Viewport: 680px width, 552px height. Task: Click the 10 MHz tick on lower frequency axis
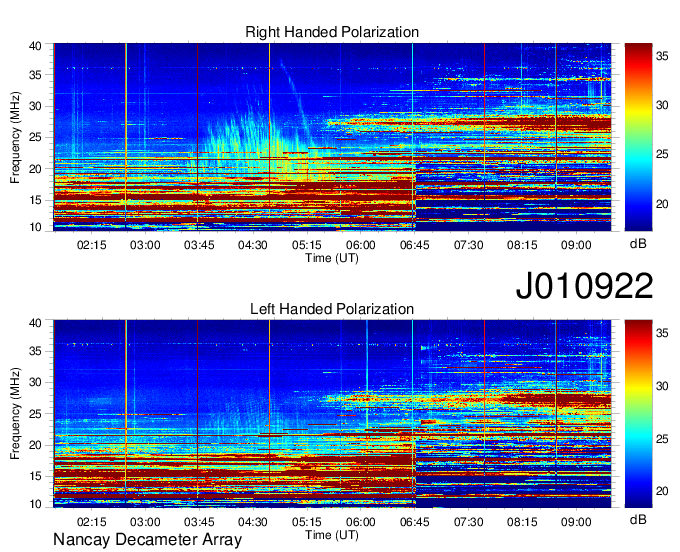[x=35, y=504]
